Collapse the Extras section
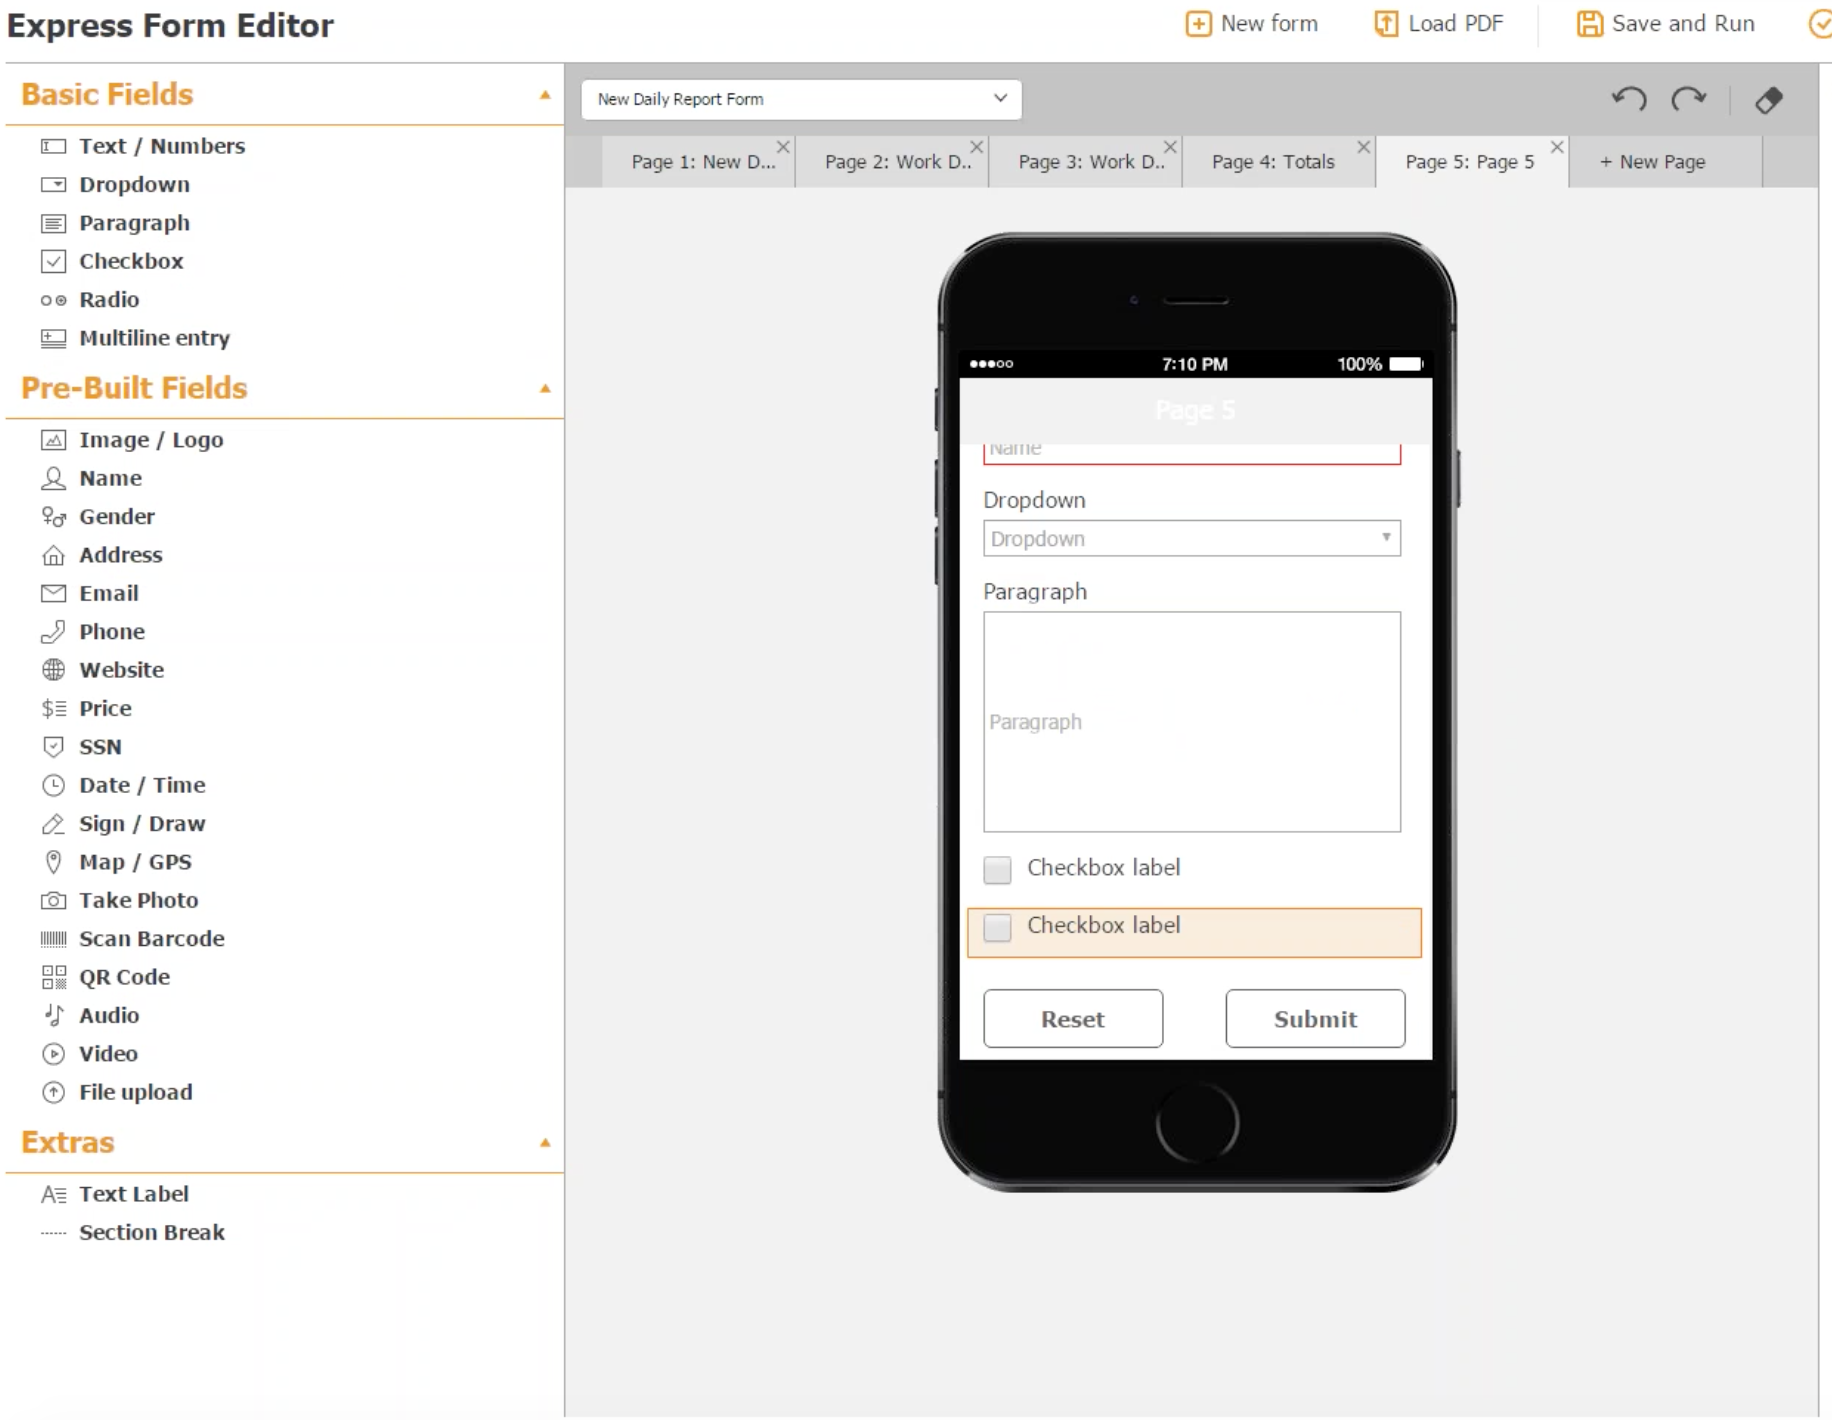 pos(545,1143)
